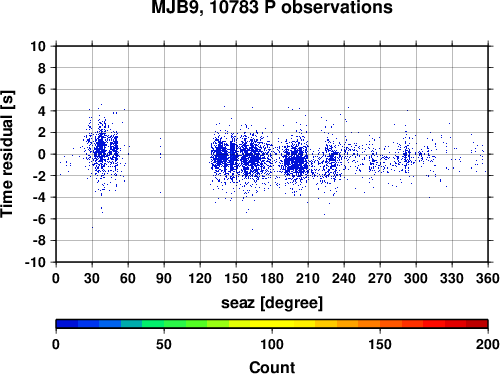Click the colorbar 100 tick label

[272, 344]
